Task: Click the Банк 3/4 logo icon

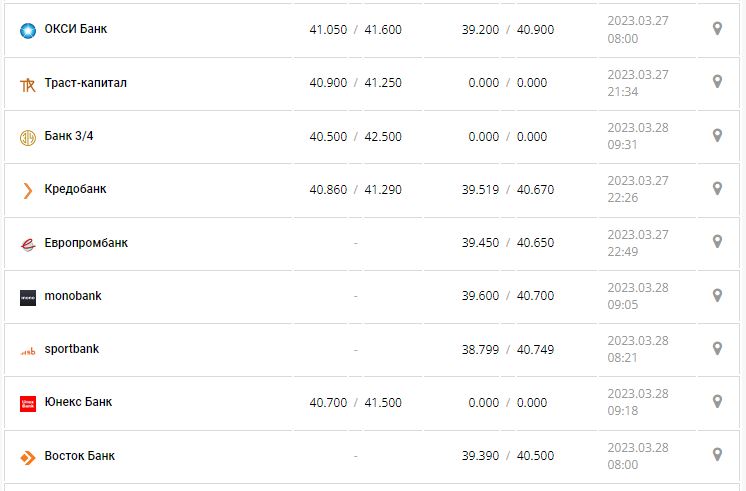Action: pyautogui.click(x=28, y=137)
